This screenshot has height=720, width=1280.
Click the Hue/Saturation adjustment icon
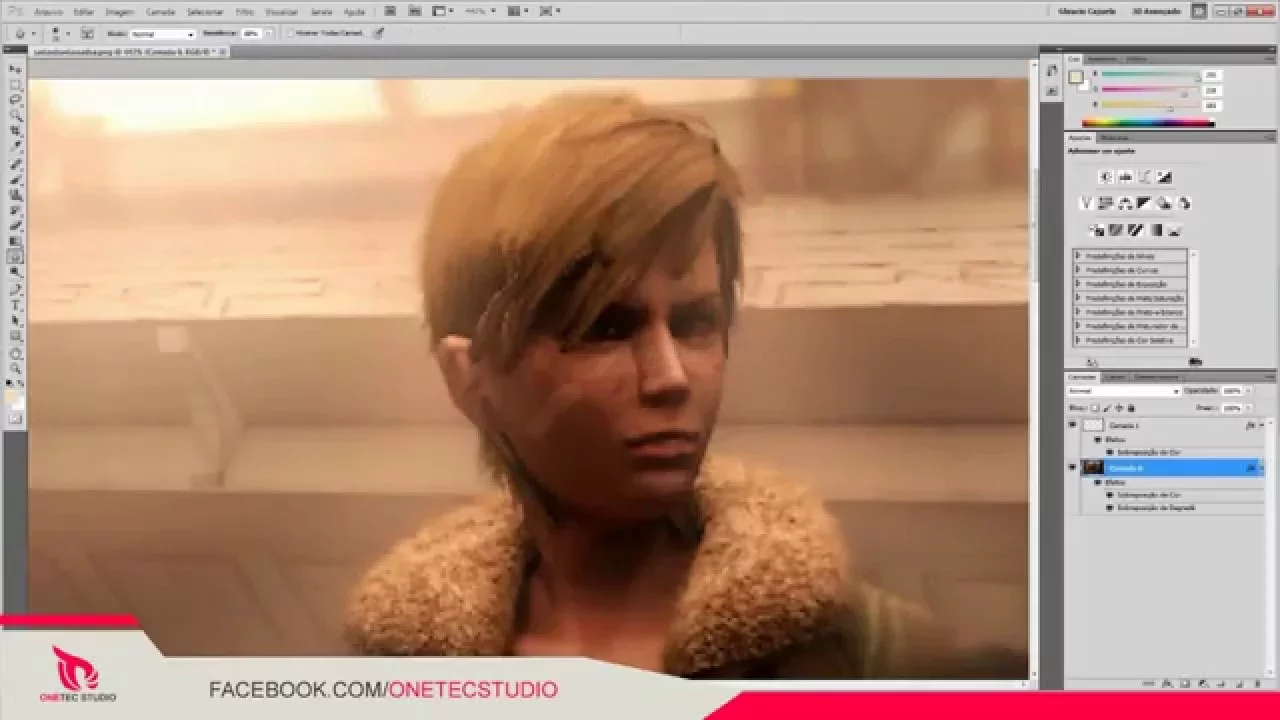[1106, 203]
